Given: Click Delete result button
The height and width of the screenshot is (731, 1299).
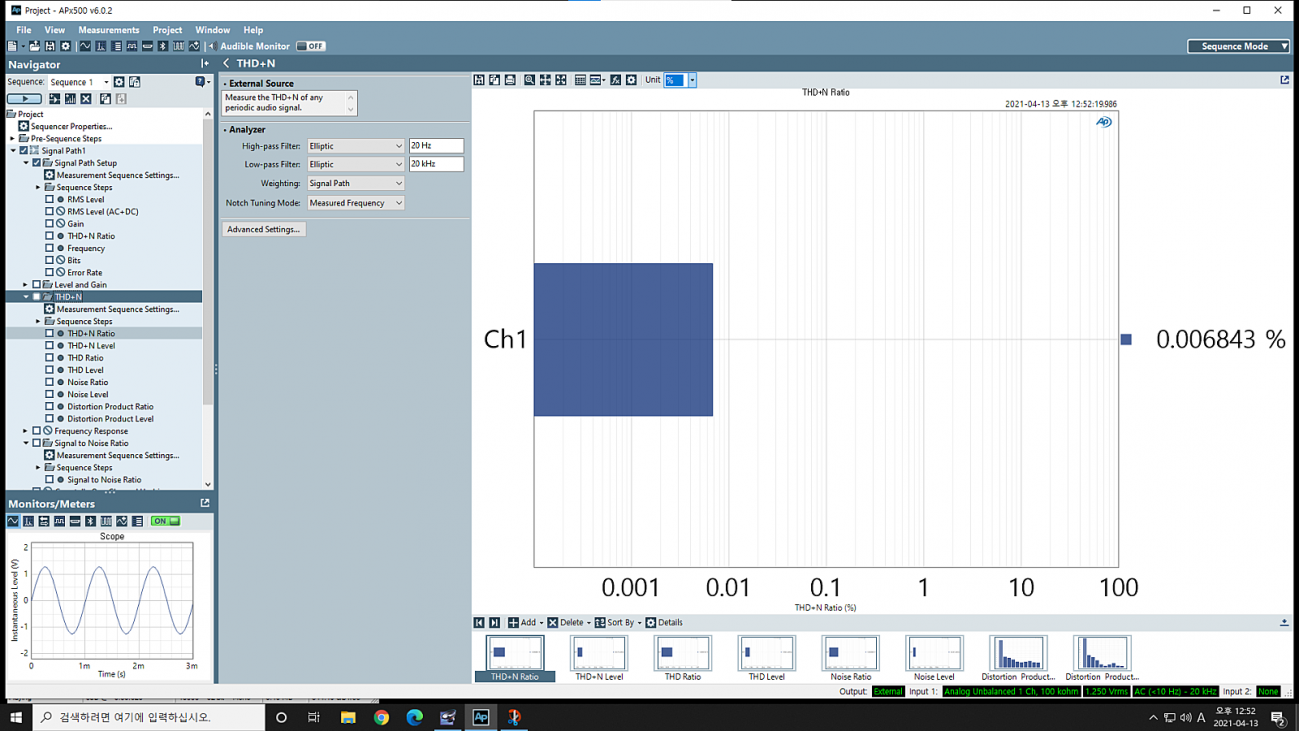Looking at the screenshot, I should pos(568,622).
